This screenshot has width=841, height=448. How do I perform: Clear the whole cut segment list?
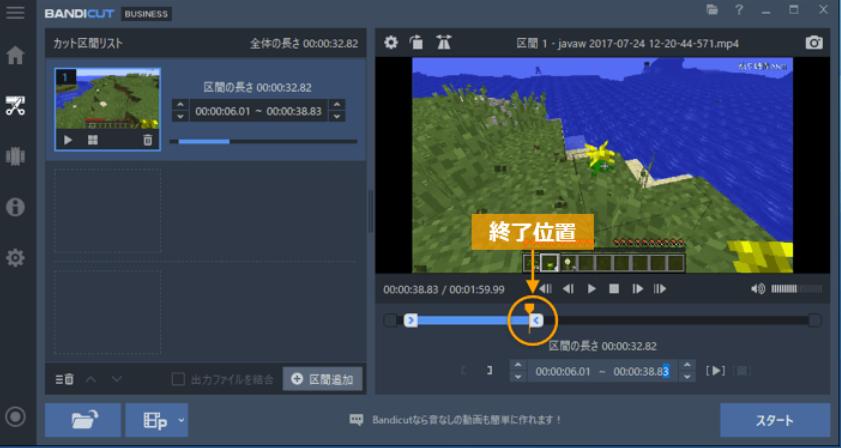coord(64,379)
